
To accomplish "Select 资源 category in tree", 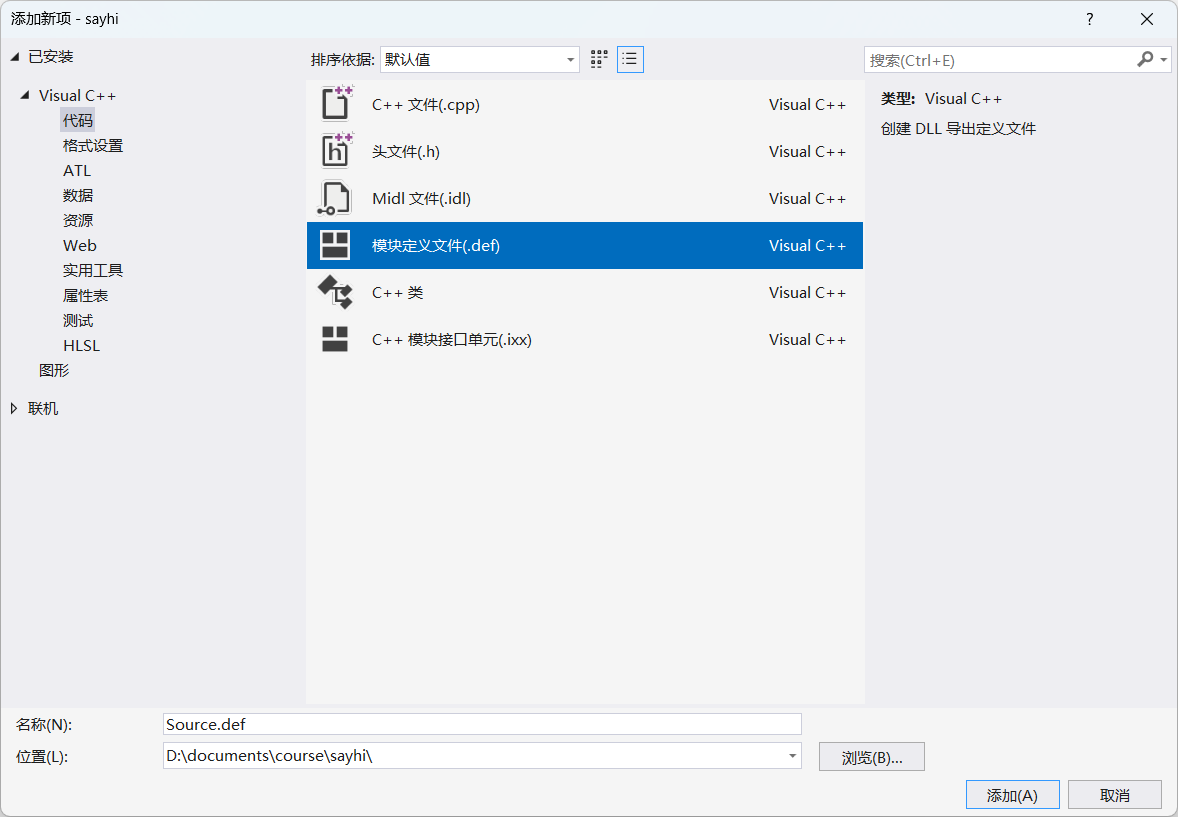I will click(77, 220).
